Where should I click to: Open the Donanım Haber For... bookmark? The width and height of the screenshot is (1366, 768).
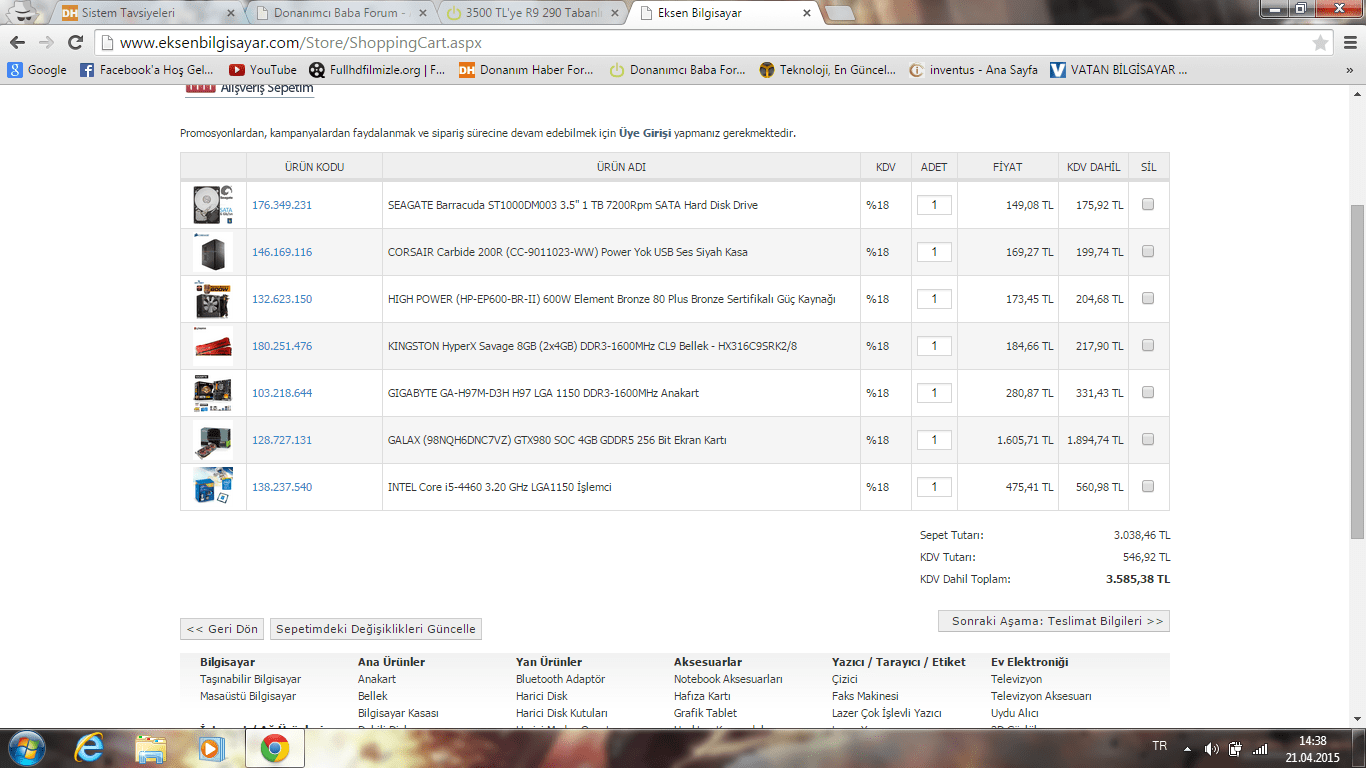click(526, 70)
